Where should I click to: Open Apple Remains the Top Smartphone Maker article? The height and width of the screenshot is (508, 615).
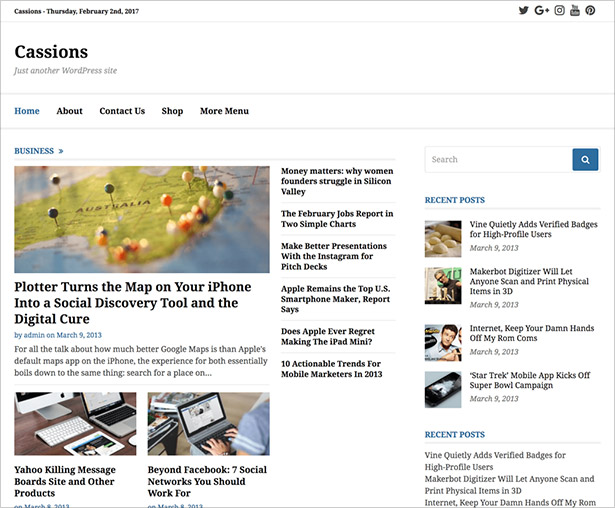335,299
